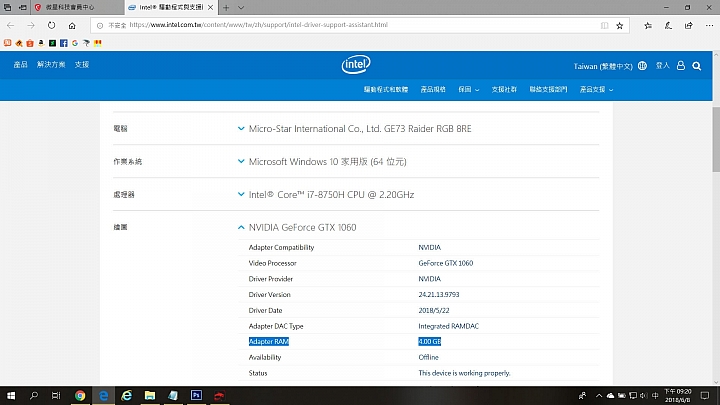
Task: Open the 產品 menu on Intel header
Action: (x=20, y=65)
